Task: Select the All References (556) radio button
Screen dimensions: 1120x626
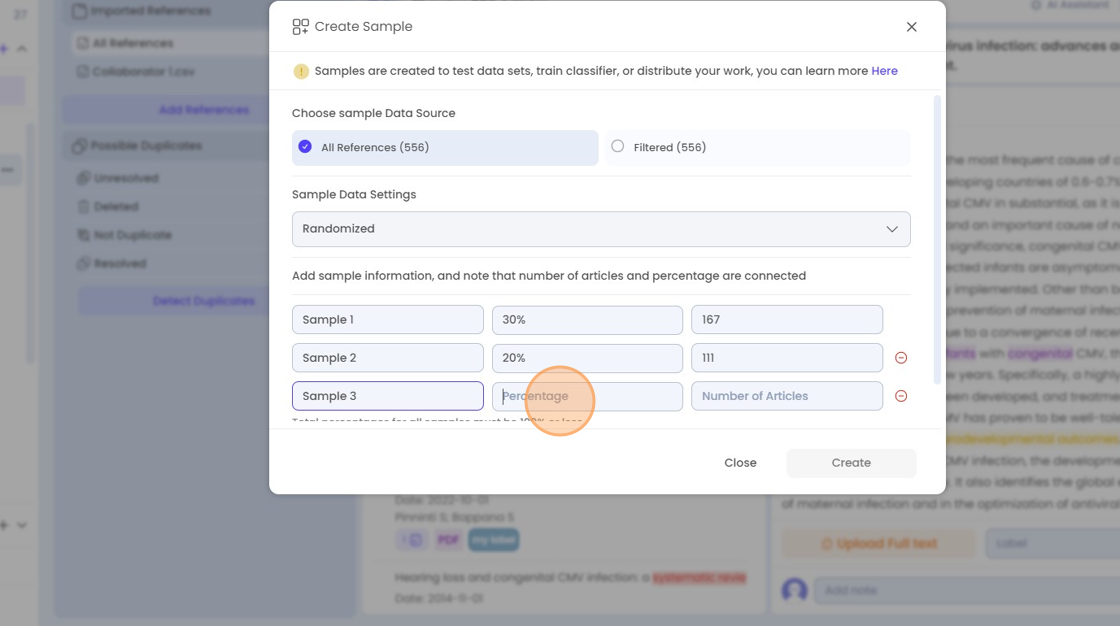Action: (x=305, y=147)
